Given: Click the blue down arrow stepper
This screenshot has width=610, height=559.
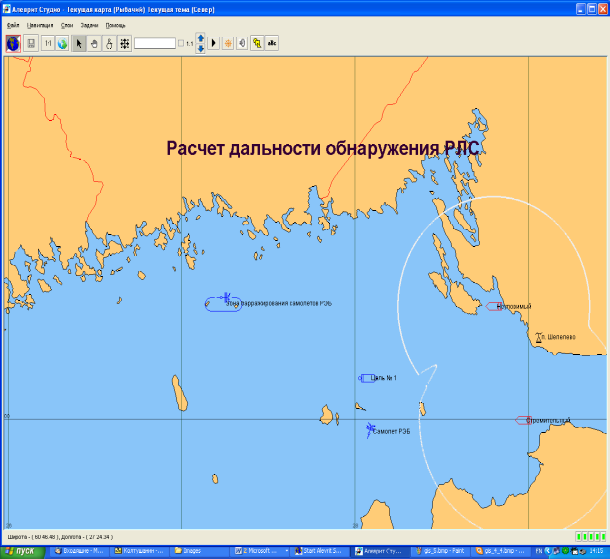Looking at the screenshot, I should pyautogui.click(x=200, y=49).
